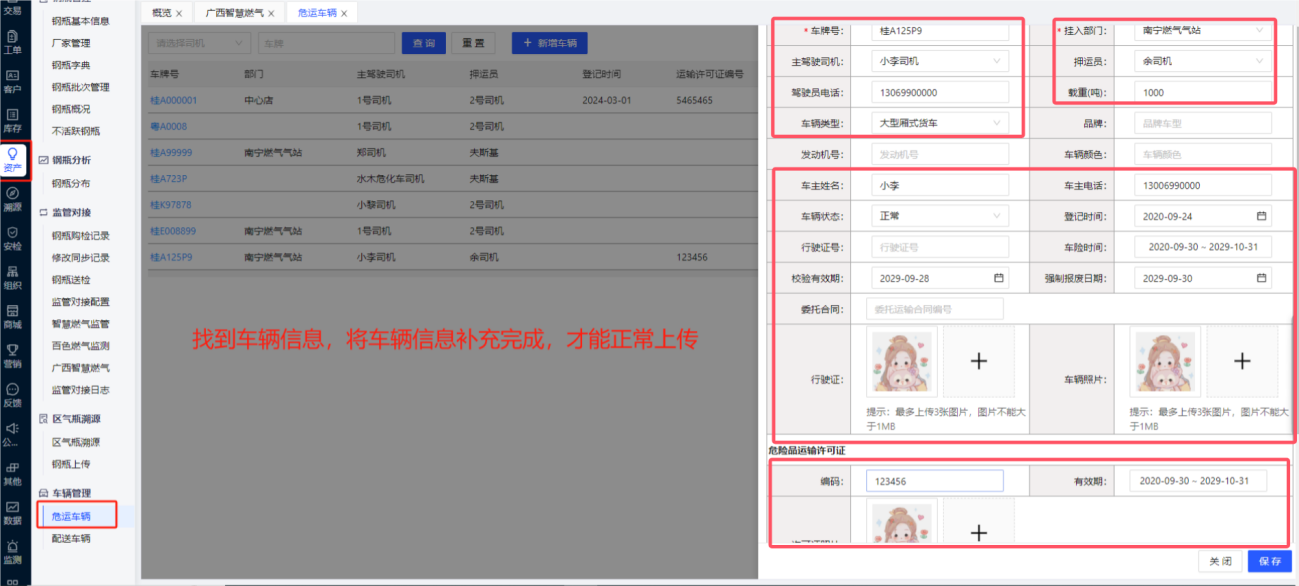1299x586 pixels.
Task: Click the 发动机号 input field
Action: point(939,155)
